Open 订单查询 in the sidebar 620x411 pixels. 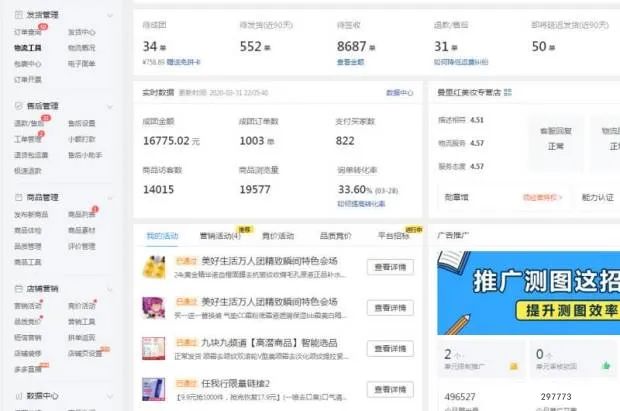coord(28,32)
